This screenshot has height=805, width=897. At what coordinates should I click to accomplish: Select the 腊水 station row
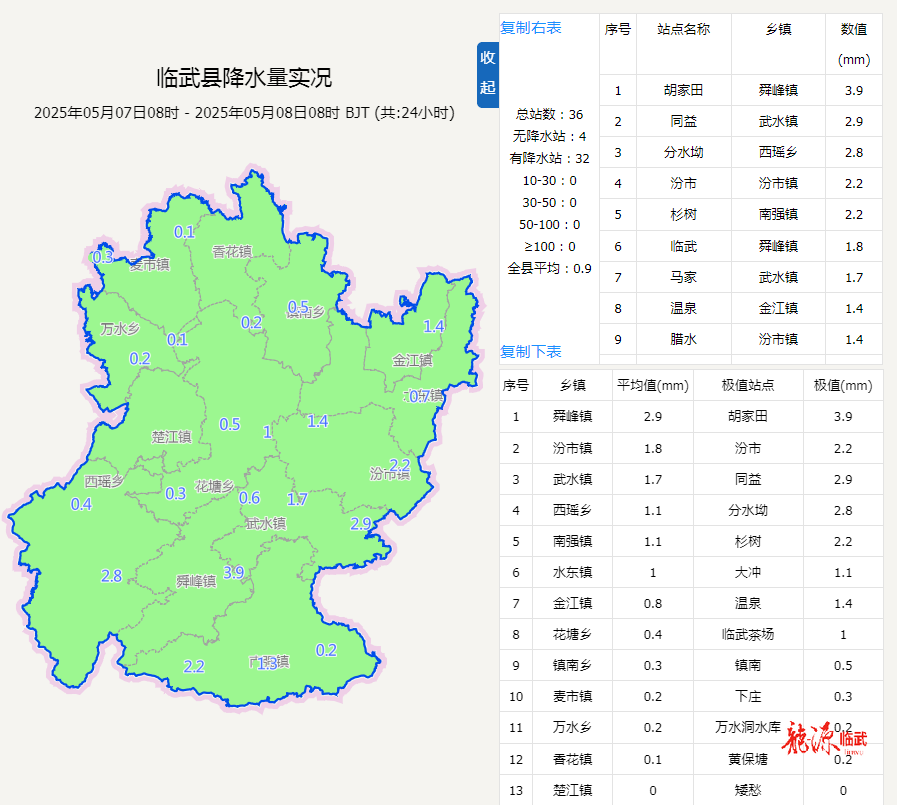point(683,339)
